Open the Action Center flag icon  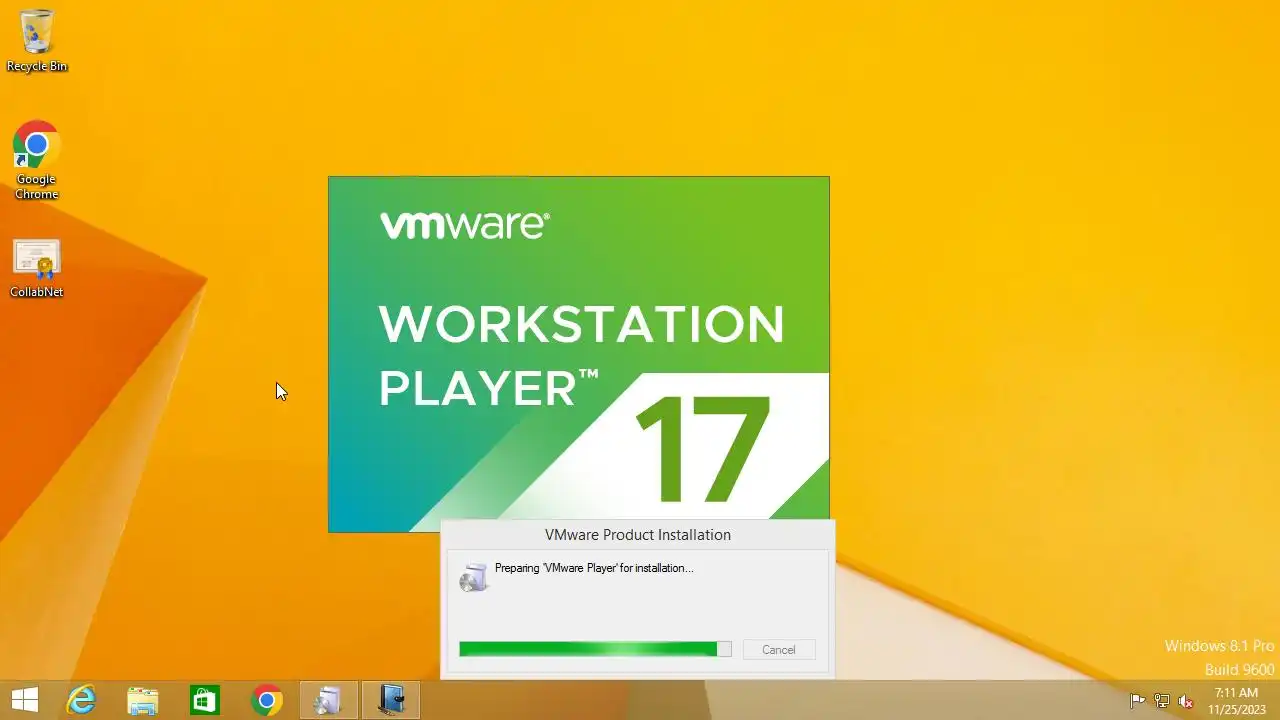point(1138,701)
